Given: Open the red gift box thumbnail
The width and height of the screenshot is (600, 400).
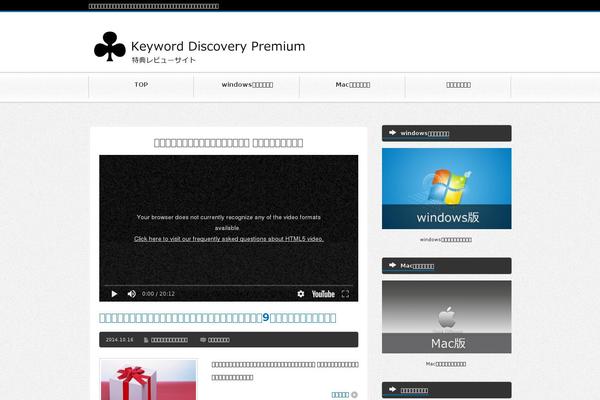Looking at the screenshot, I should [x=148, y=380].
